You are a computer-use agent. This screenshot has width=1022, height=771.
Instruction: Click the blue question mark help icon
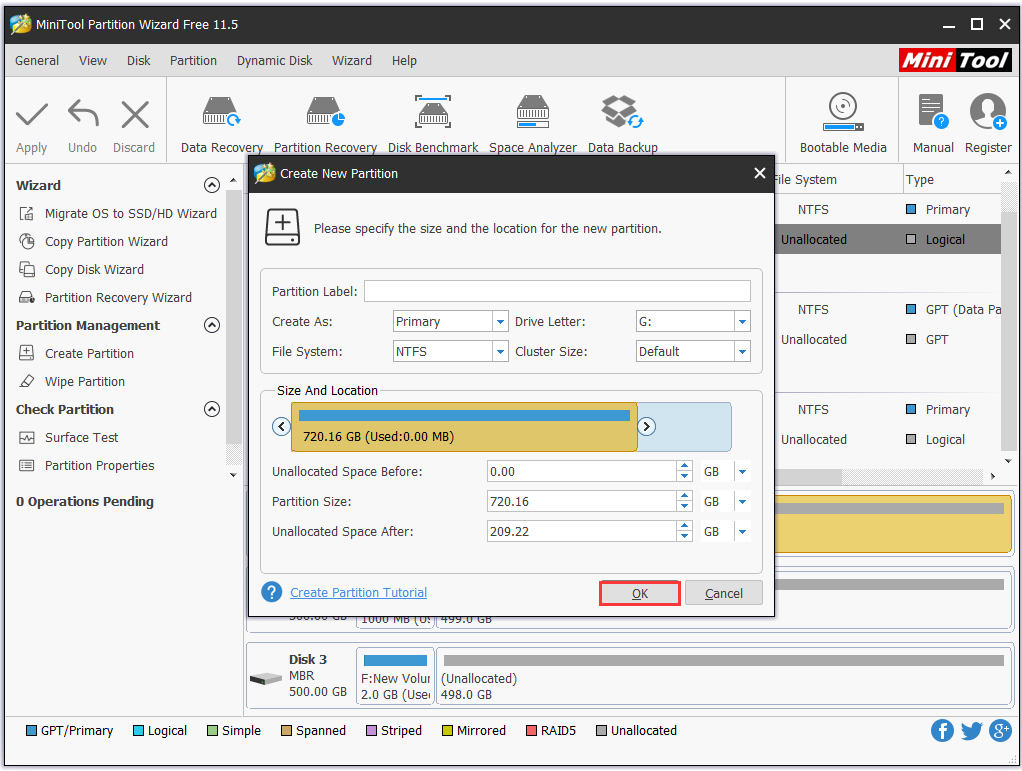(x=272, y=592)
